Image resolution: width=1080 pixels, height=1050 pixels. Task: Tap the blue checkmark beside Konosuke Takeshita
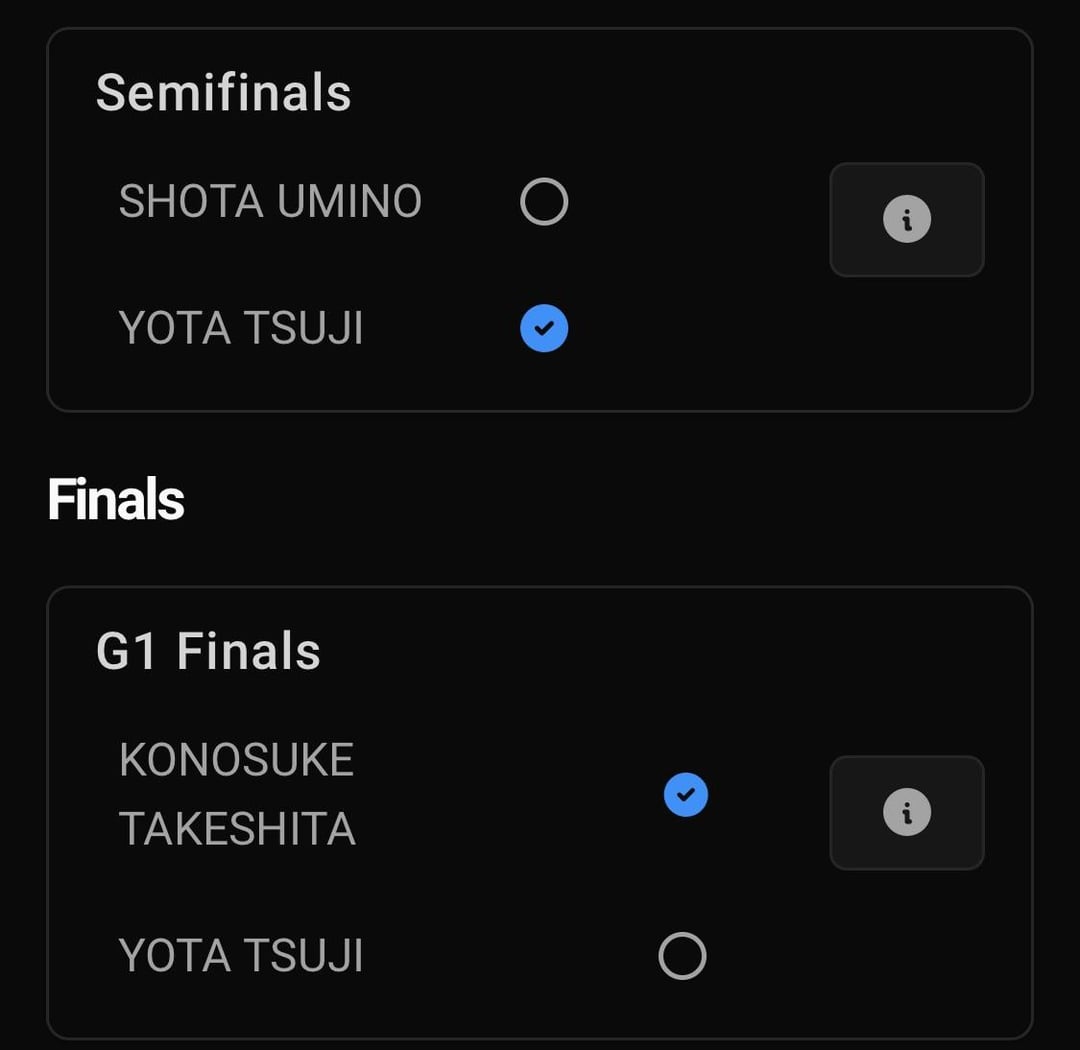[x=685, y=794]
